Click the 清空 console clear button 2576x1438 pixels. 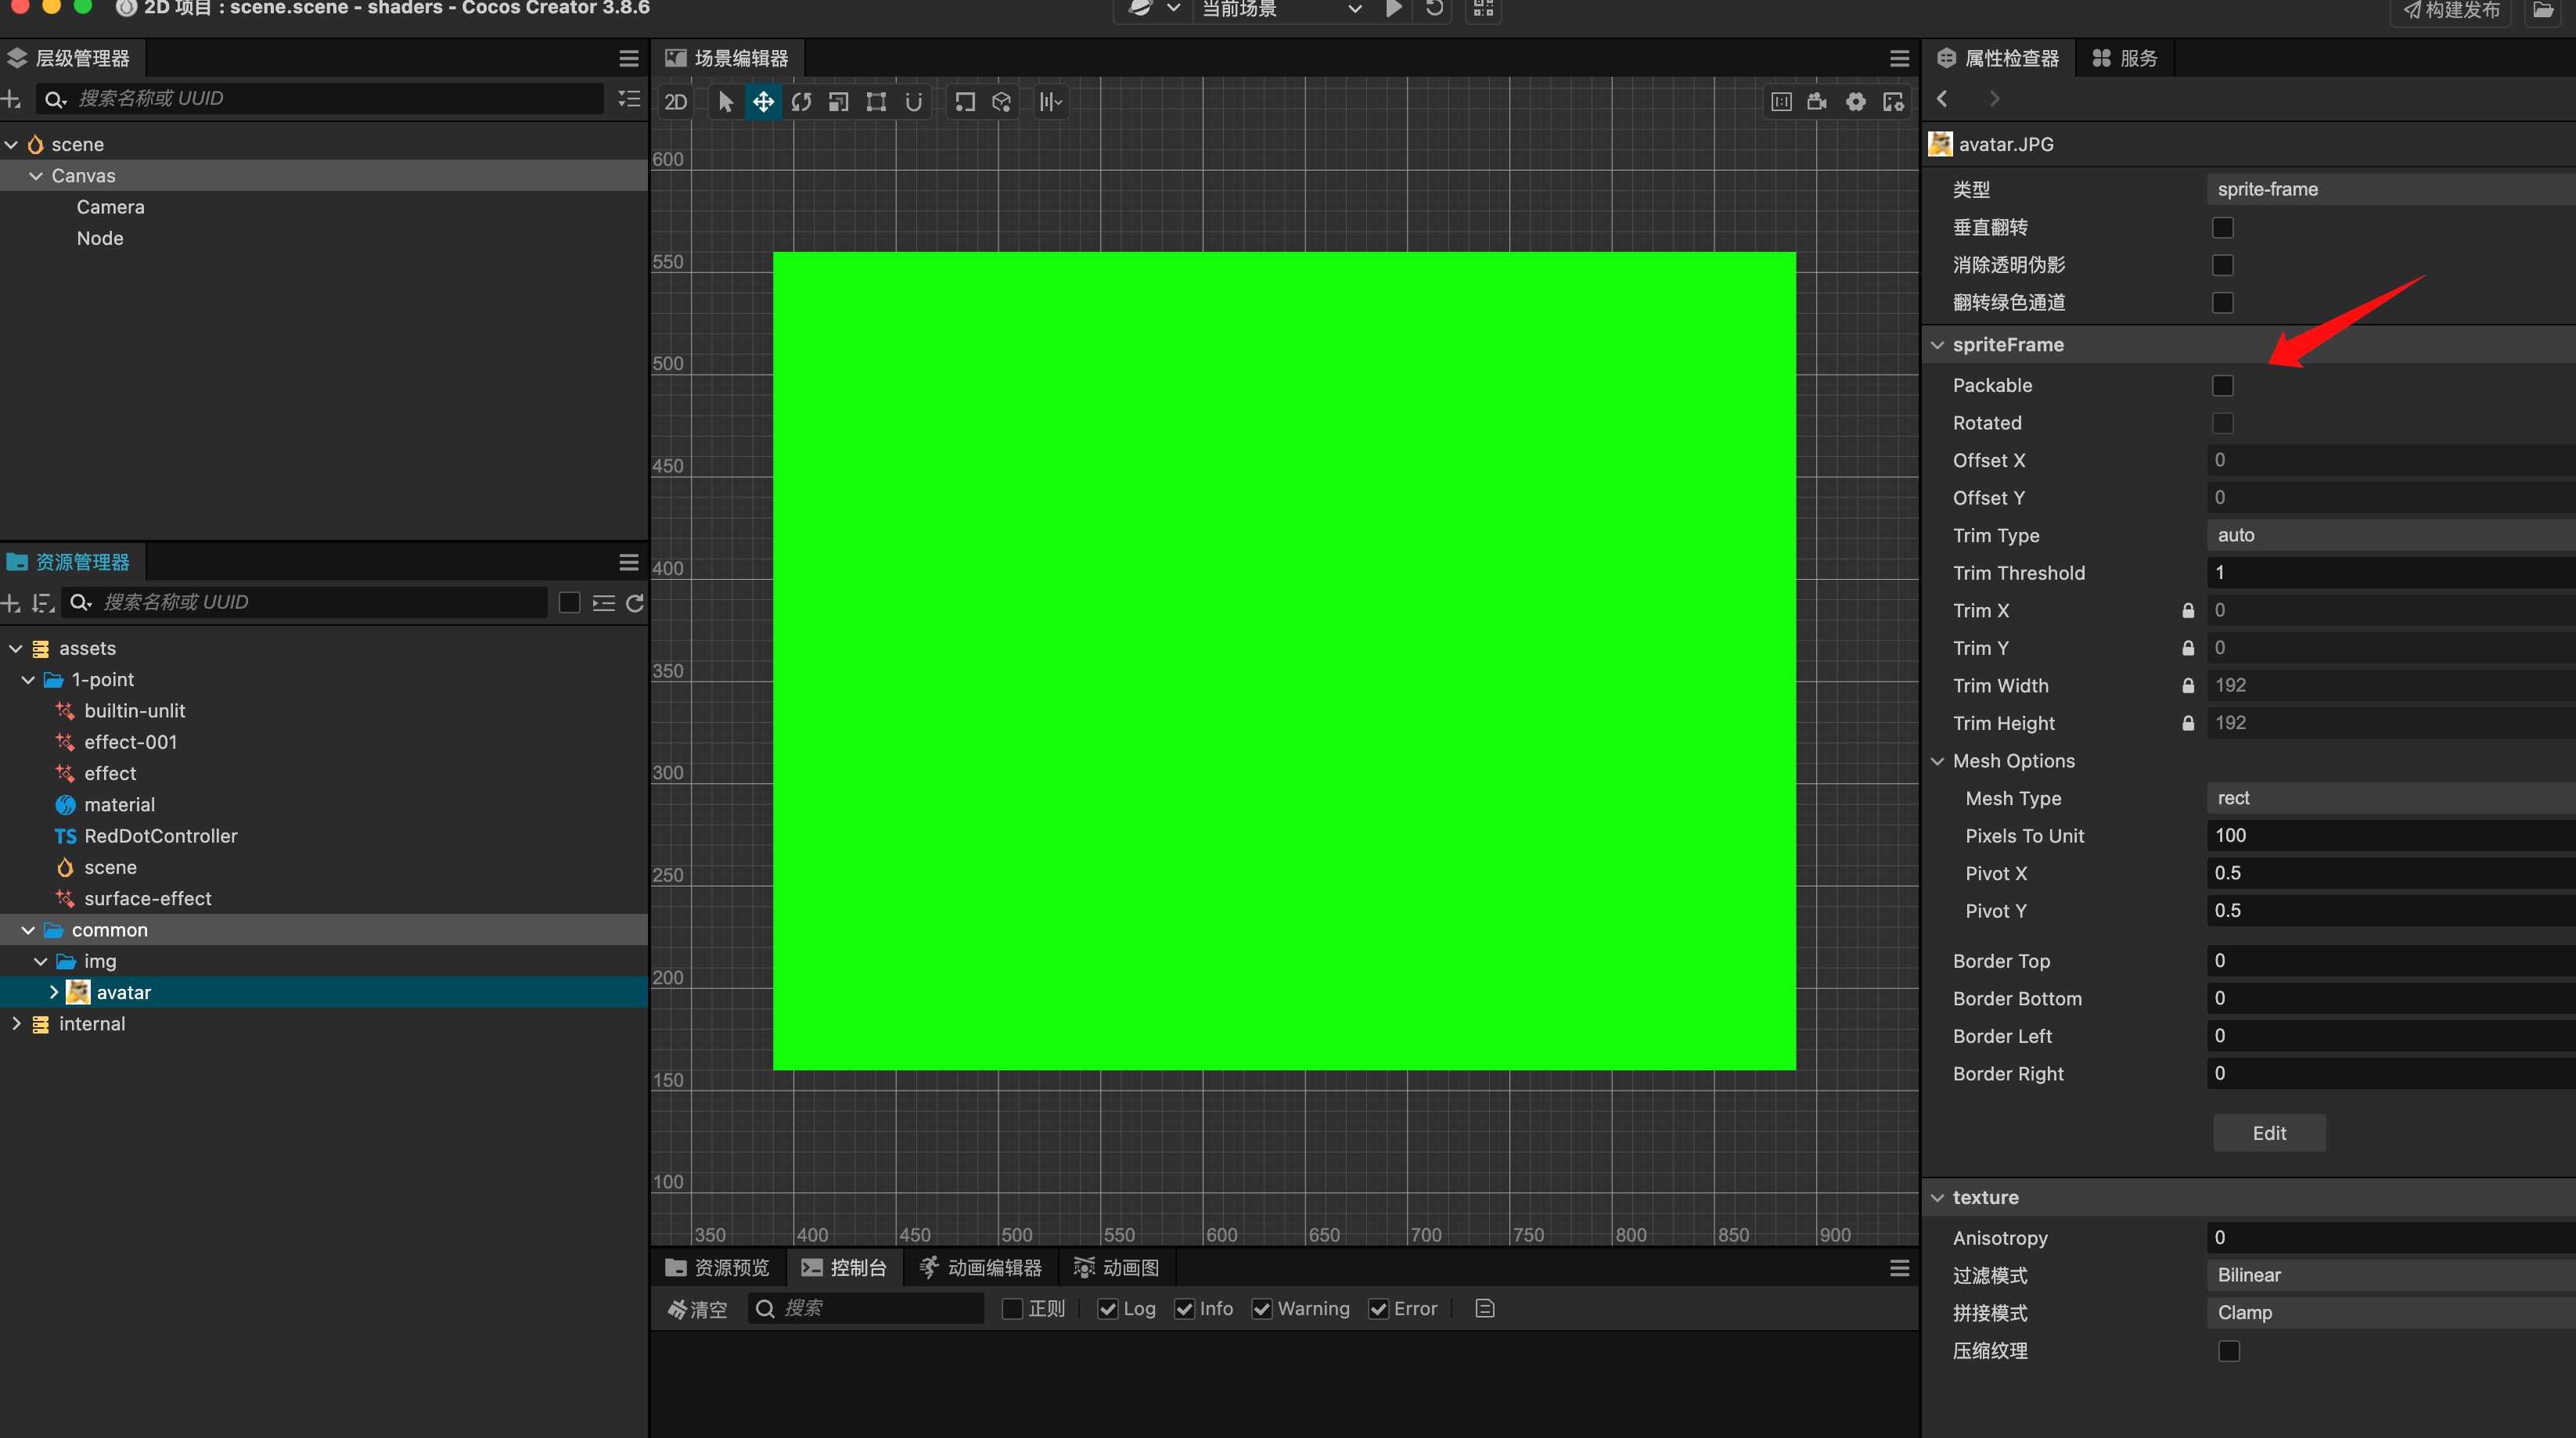(x=698, y=1309)
